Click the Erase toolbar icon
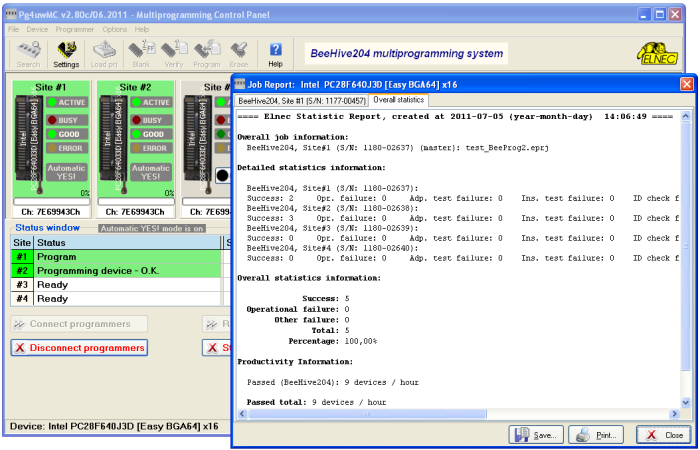 pos(239,54)
